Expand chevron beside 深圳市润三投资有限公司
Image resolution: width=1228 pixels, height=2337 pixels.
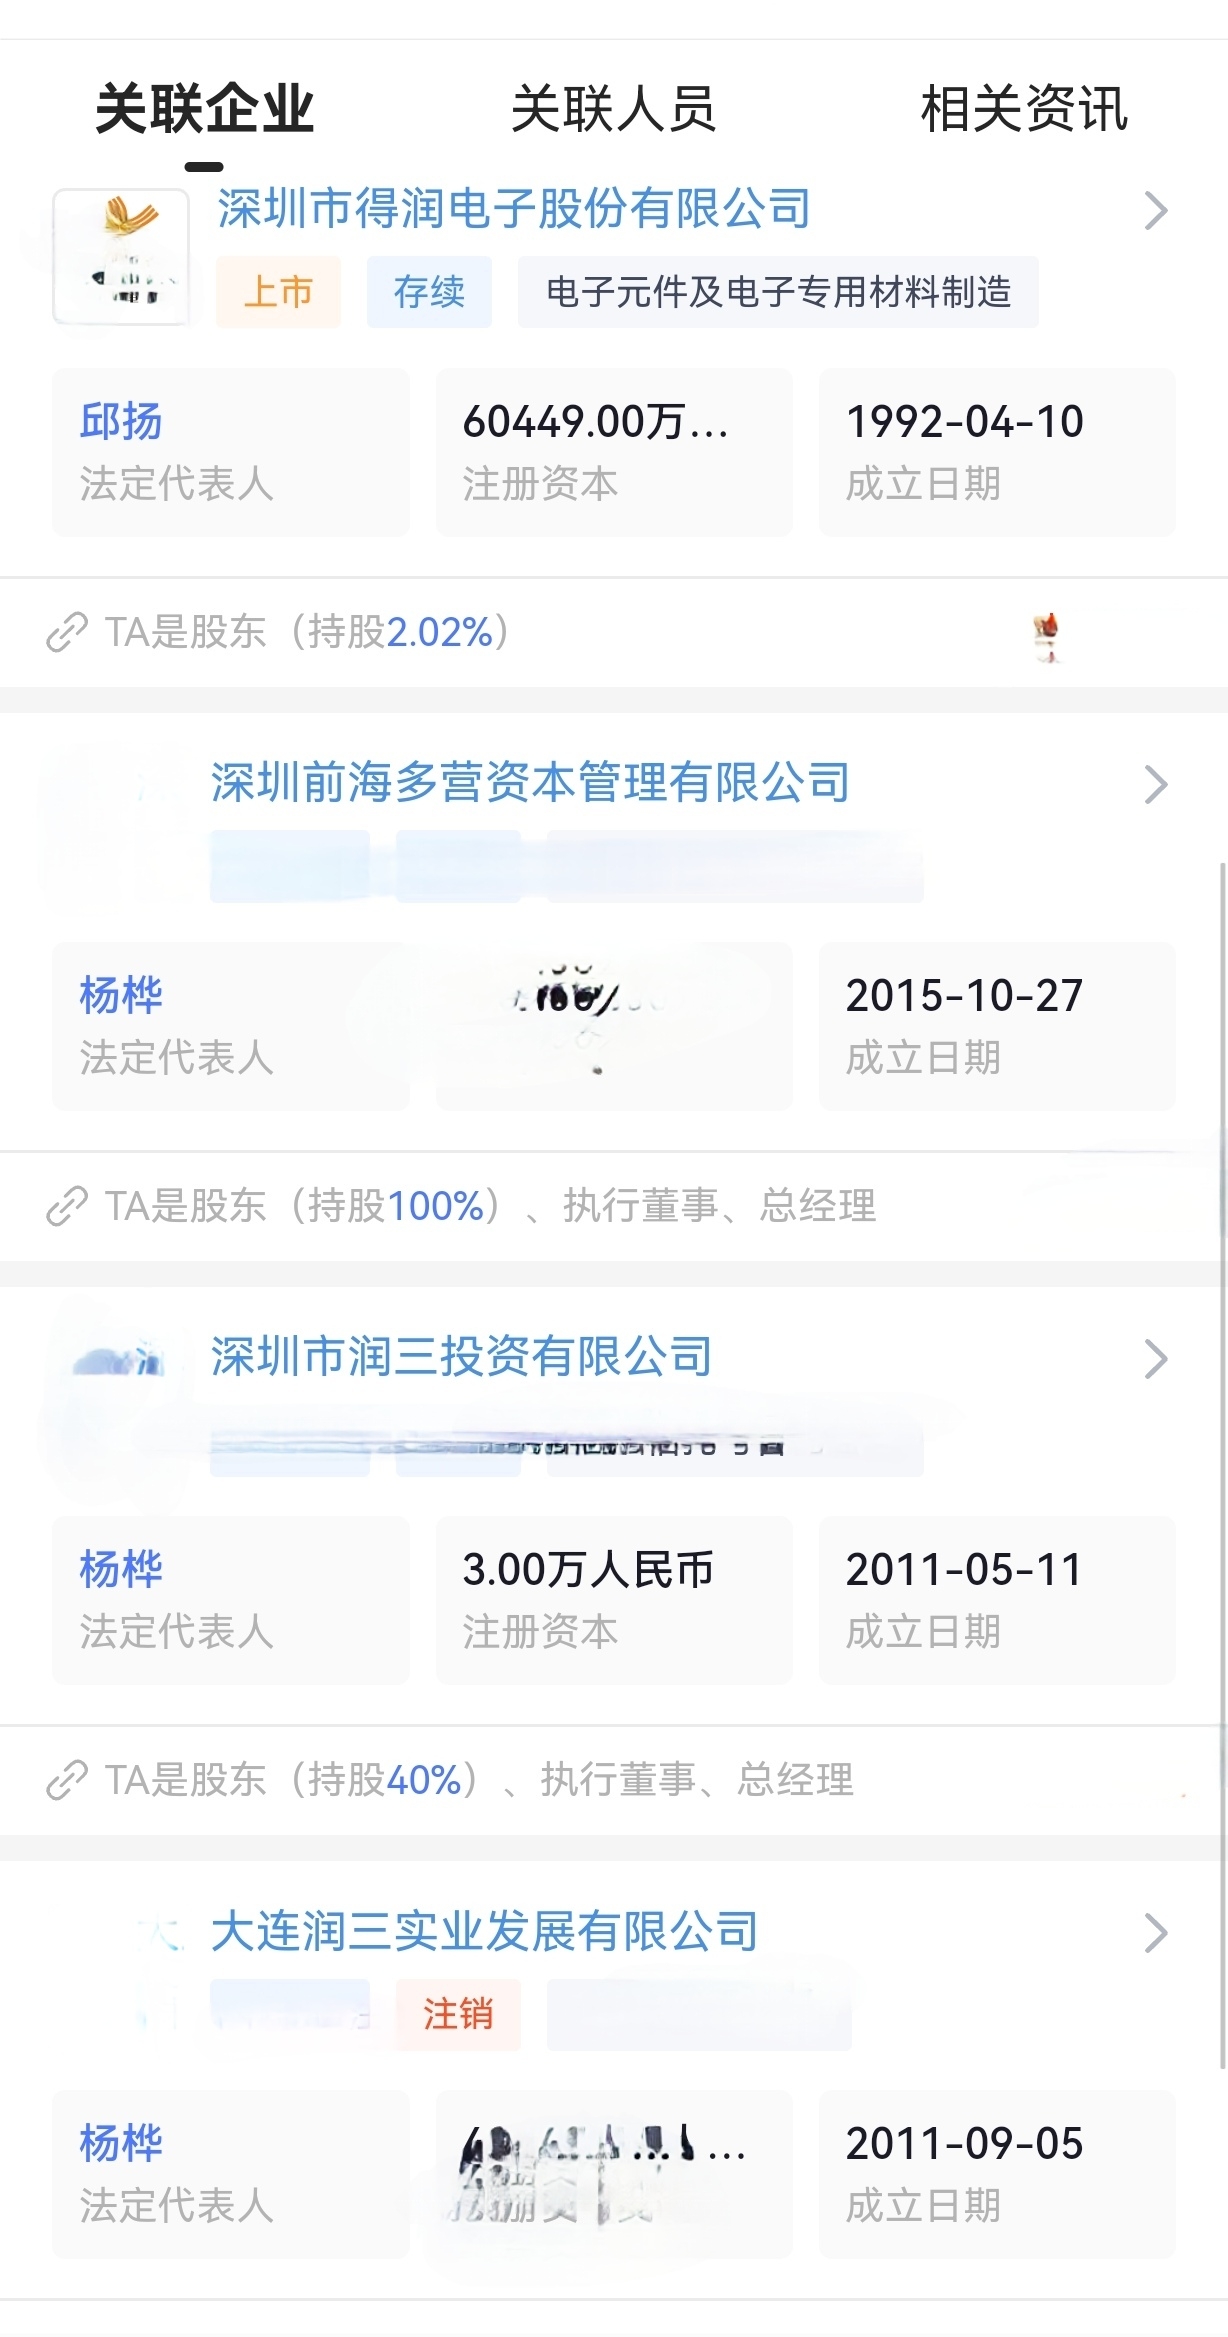[x=1156, y=1358]
